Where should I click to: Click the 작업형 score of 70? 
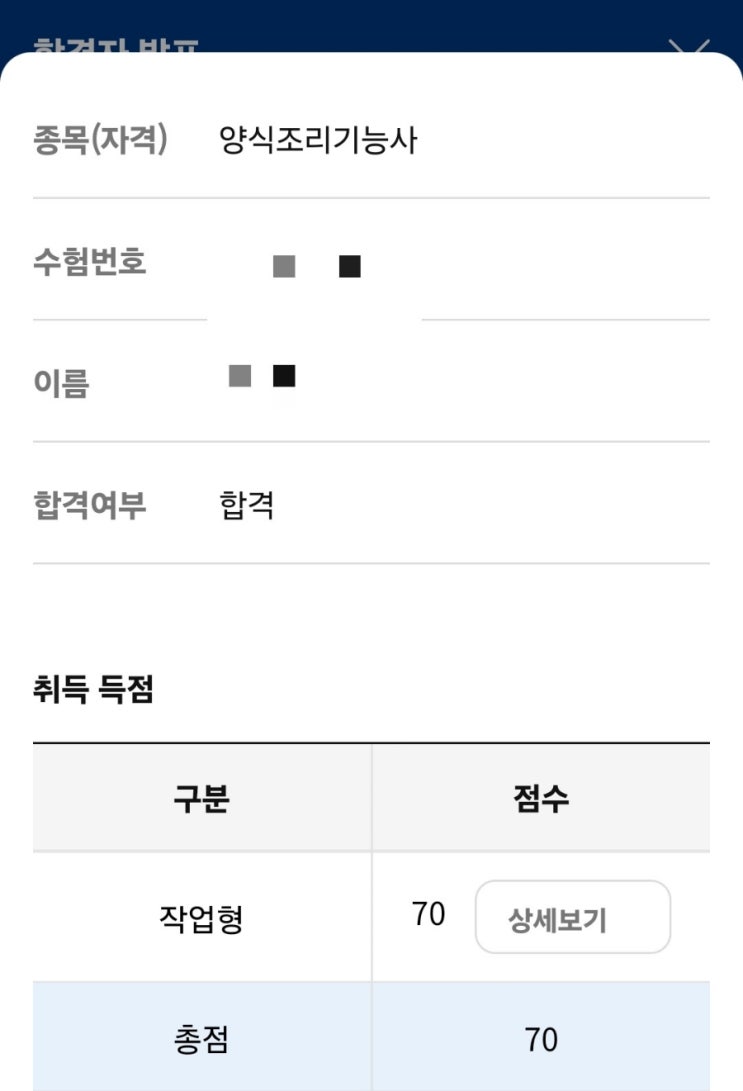click(428, 915)
